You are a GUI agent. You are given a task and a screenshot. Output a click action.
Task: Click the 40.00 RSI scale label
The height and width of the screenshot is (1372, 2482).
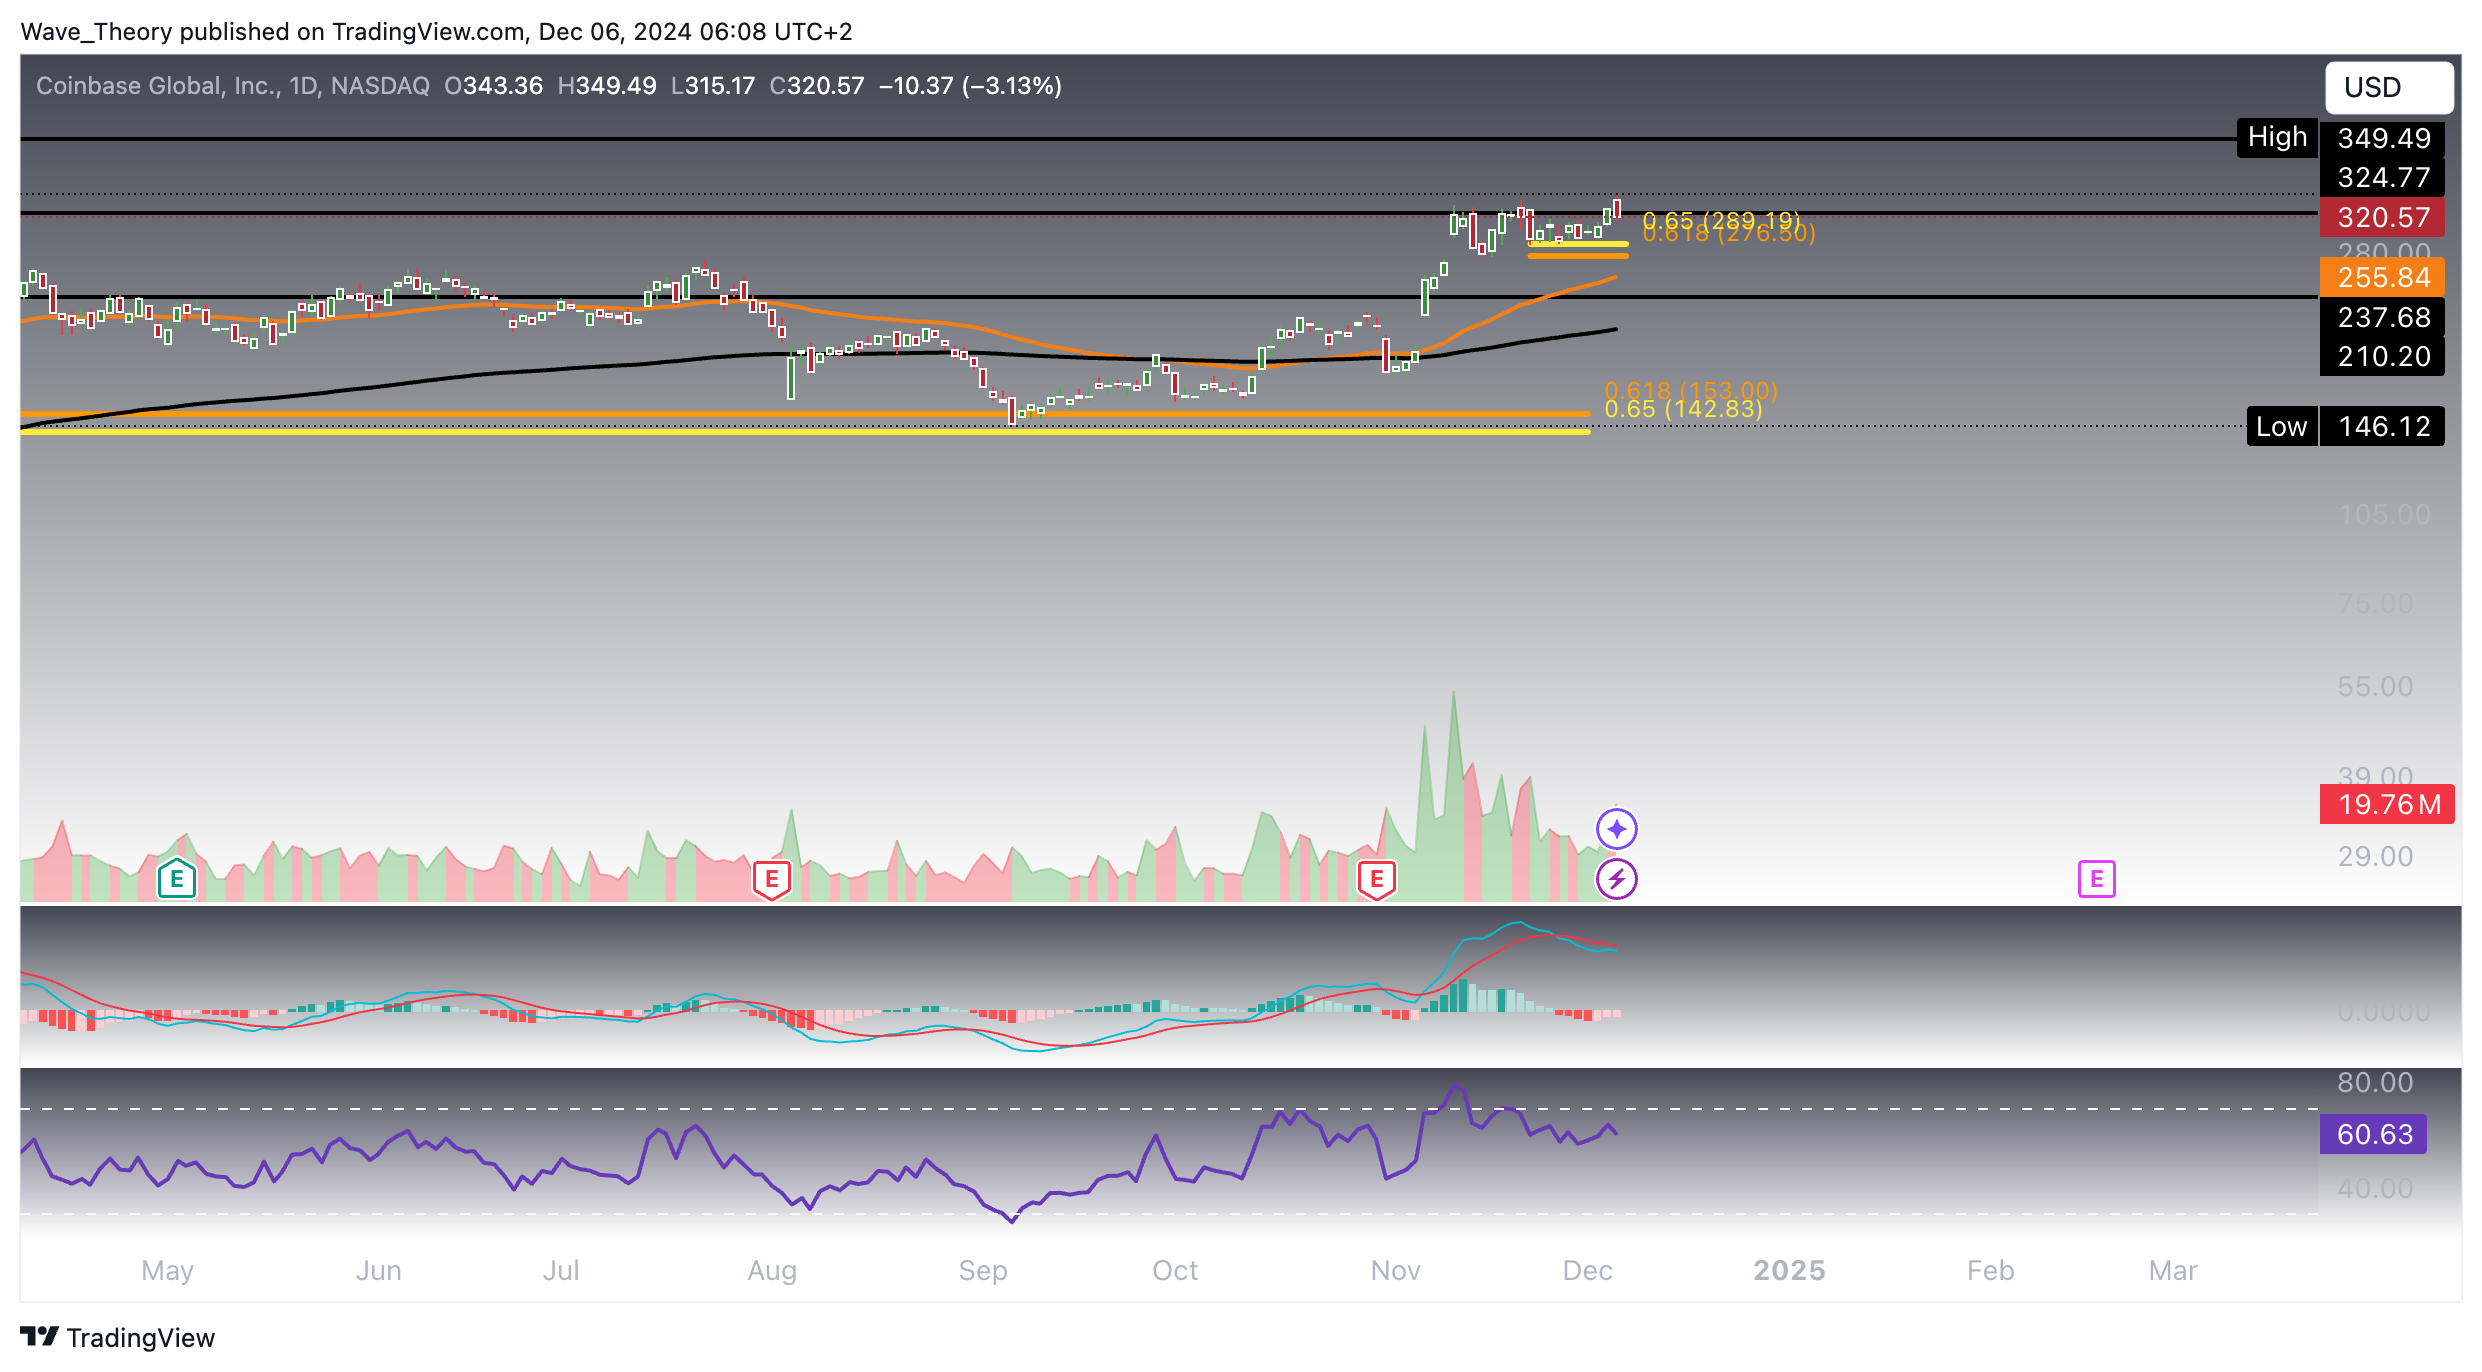[x=2375, y=1189]
